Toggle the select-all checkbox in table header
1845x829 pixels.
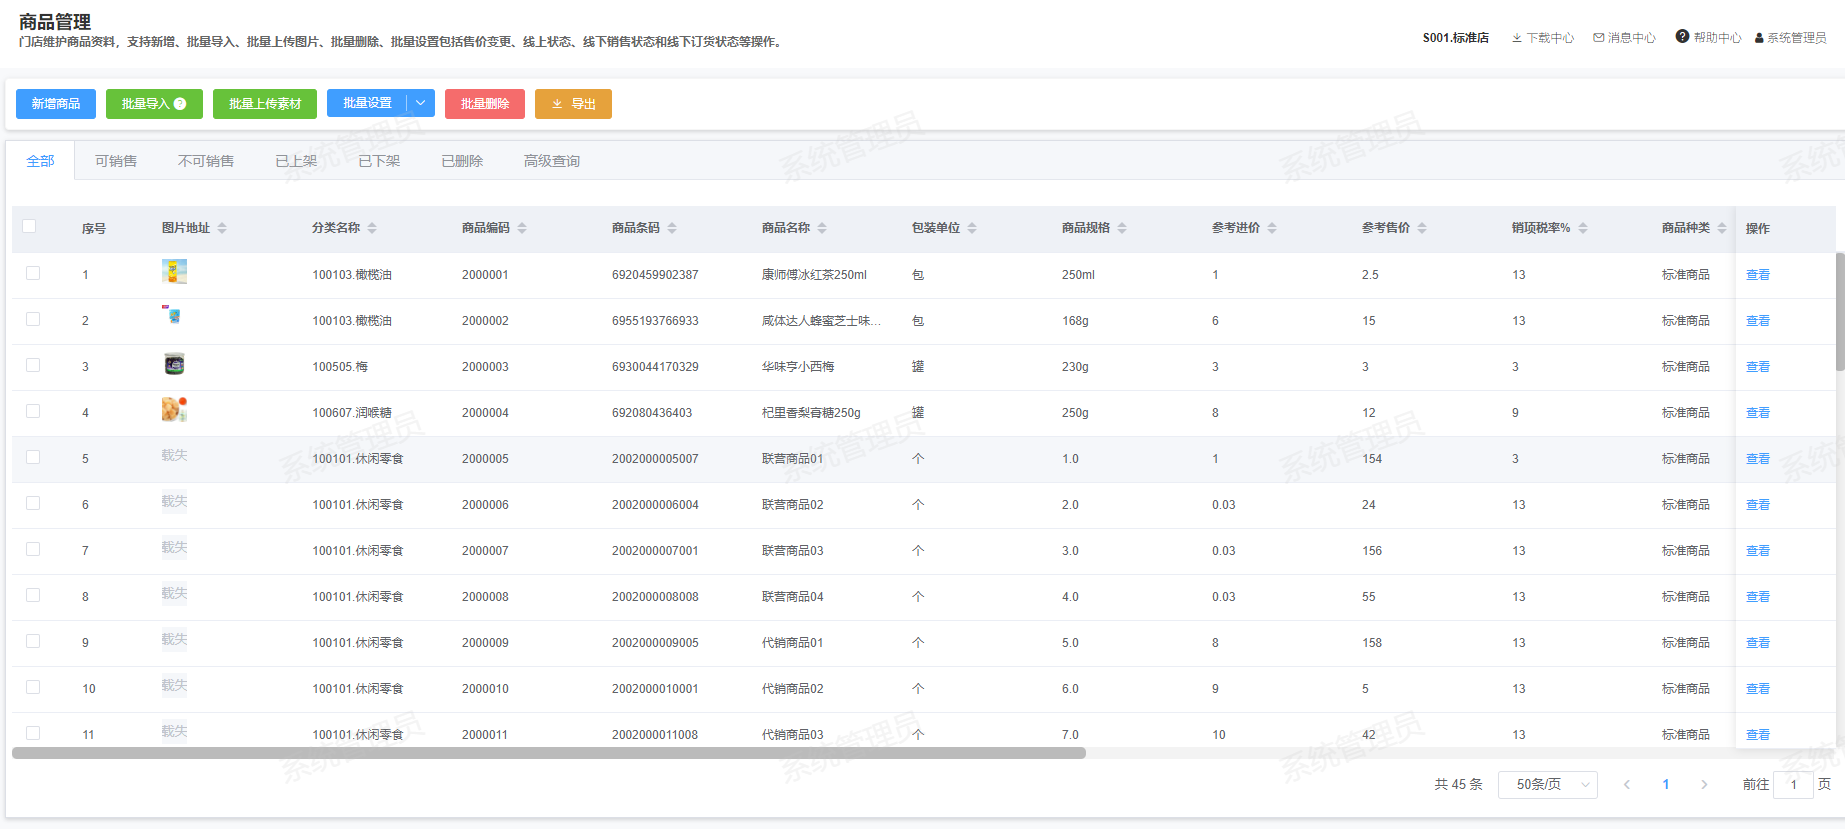tap(29, 227)
